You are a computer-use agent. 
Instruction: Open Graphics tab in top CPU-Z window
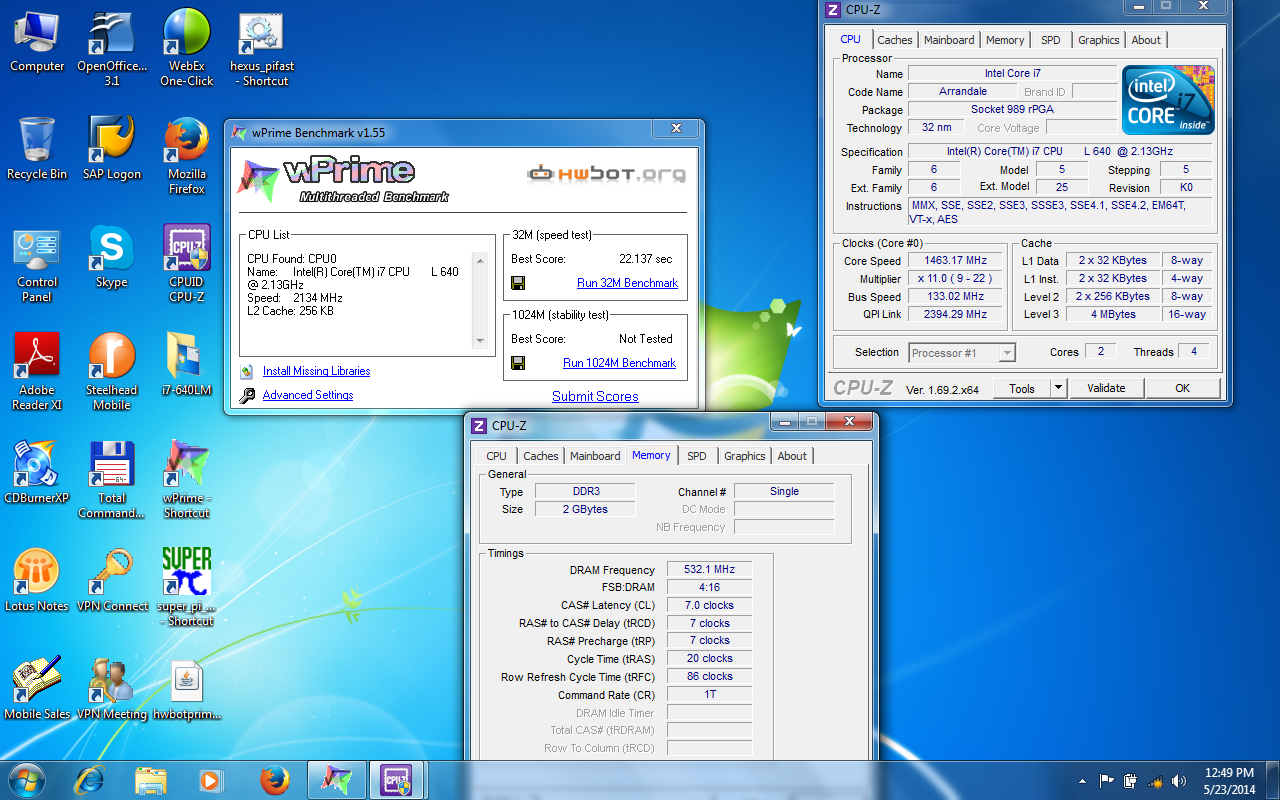pos(1099,40)
